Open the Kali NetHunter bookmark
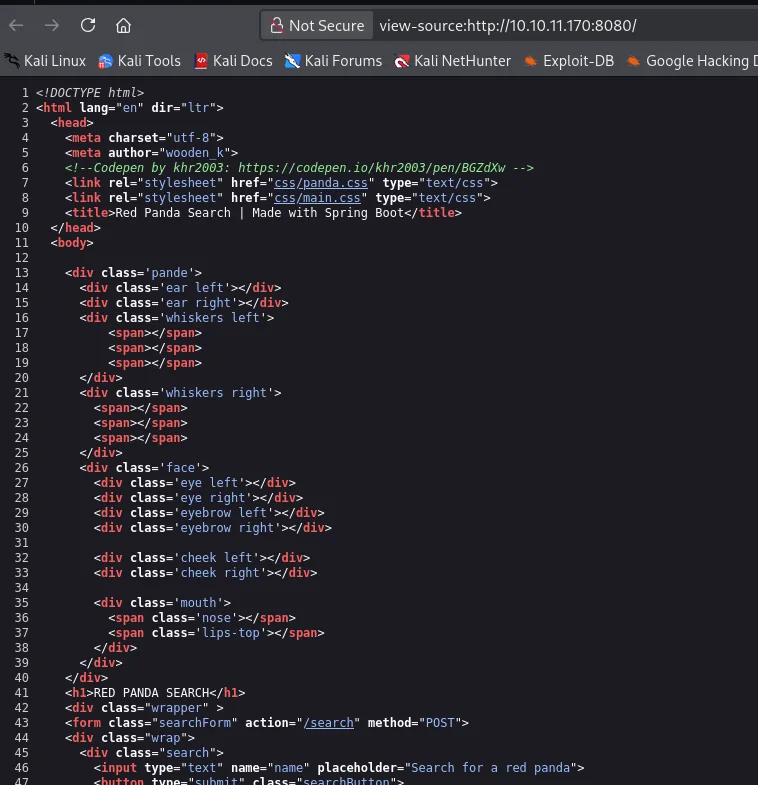This screenshot has width=758, height=785. [453, 61]
